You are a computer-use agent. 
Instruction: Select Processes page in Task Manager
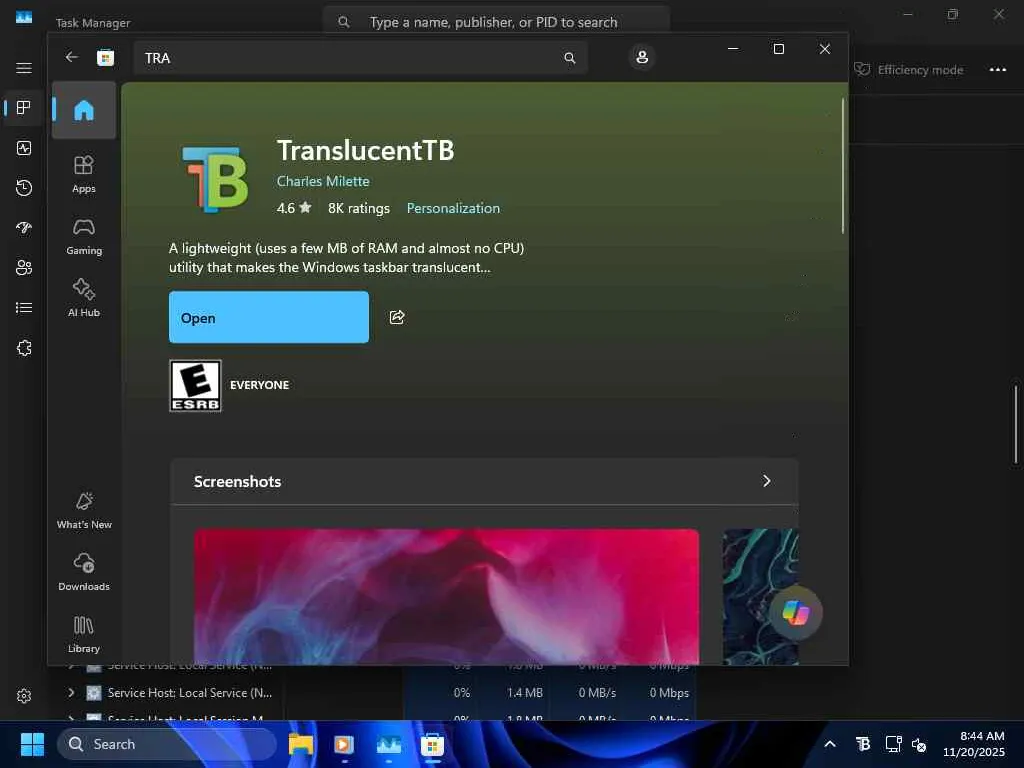pos(24,108)
